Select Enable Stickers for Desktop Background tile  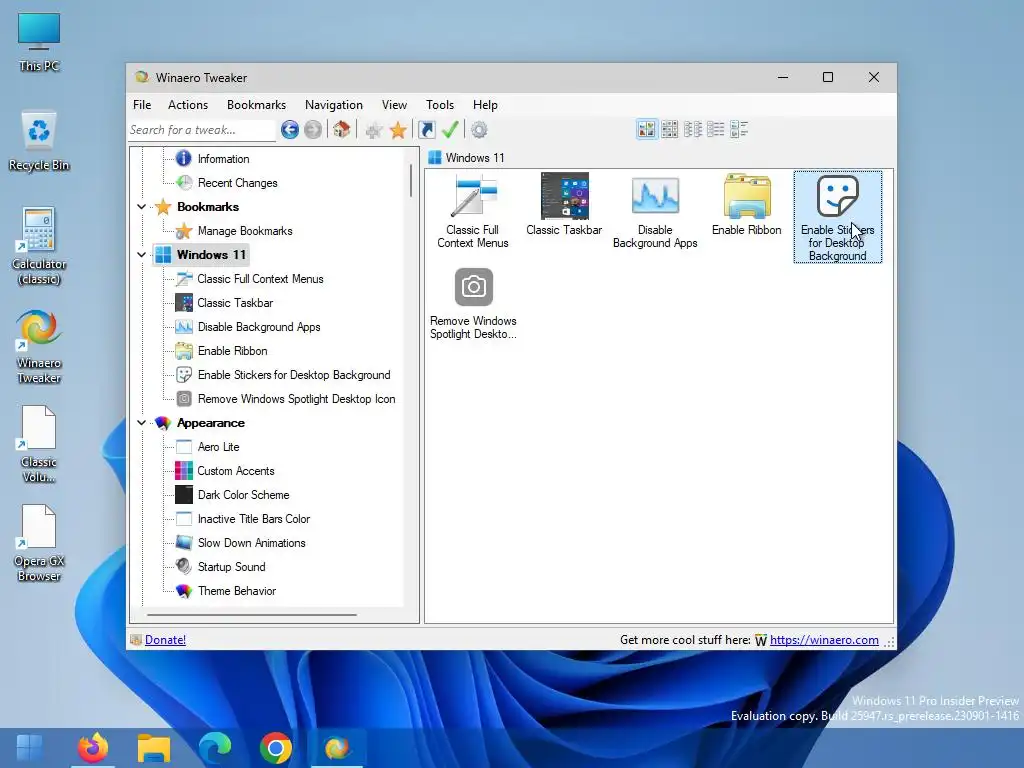tap(838, 217)
